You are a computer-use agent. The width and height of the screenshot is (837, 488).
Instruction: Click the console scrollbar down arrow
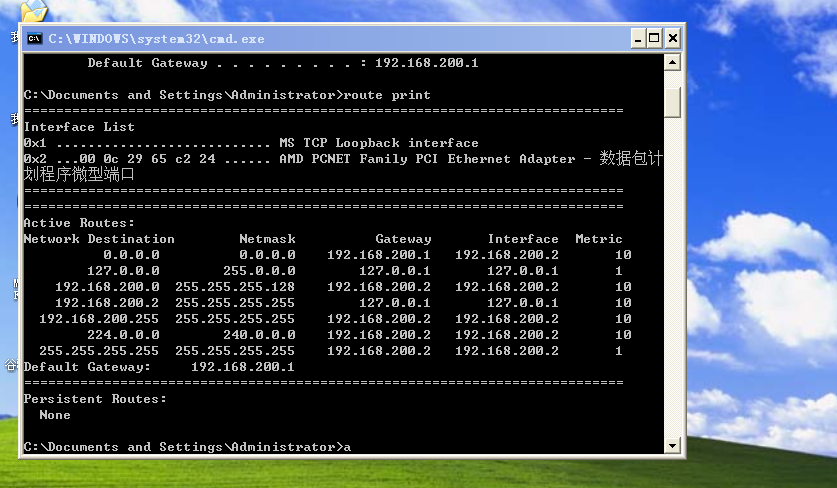672,445
